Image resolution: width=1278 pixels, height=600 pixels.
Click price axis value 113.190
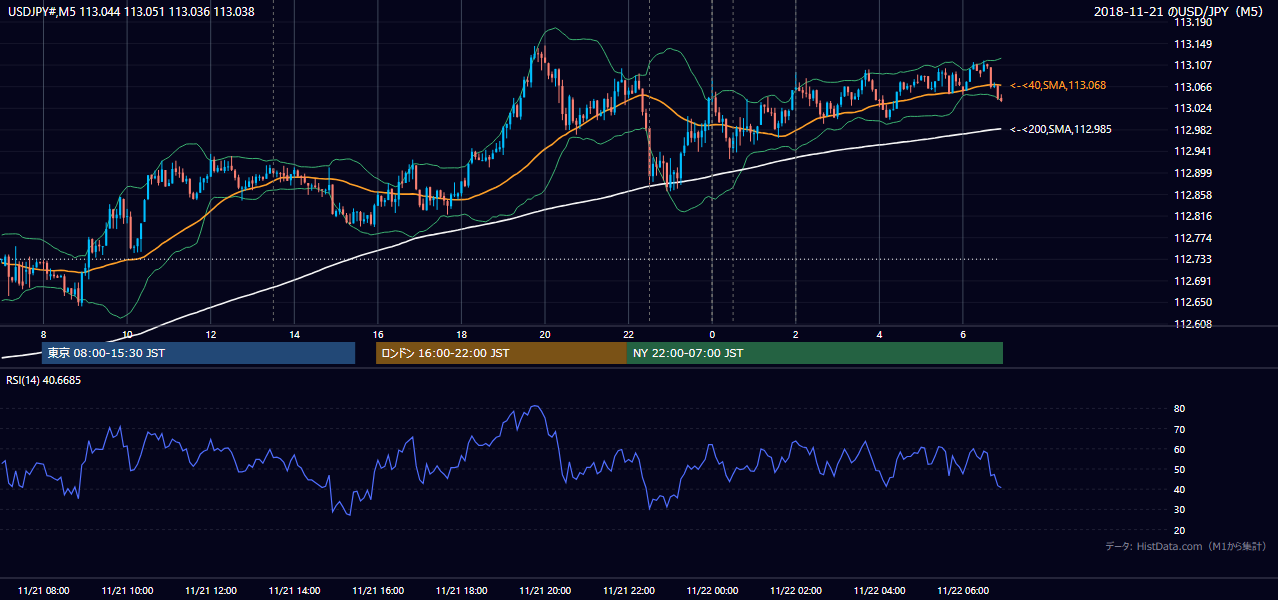click(x=1192, y=22)
